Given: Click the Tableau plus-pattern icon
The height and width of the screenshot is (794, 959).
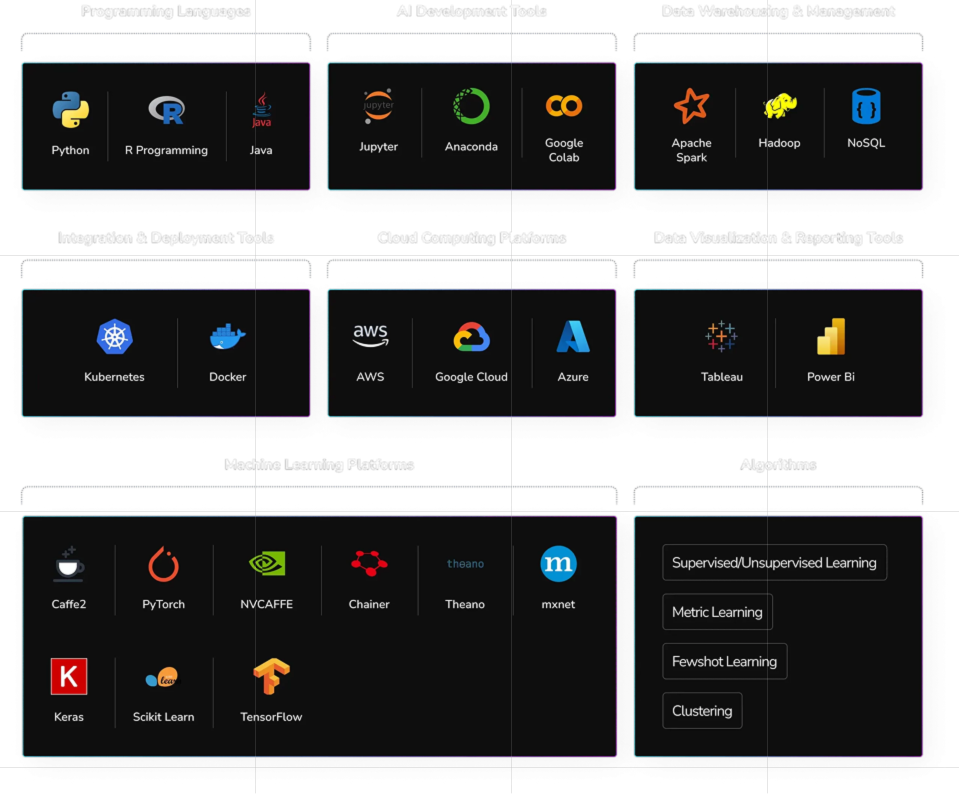Looking at the screenshot, I should click(x=721, y=336).
